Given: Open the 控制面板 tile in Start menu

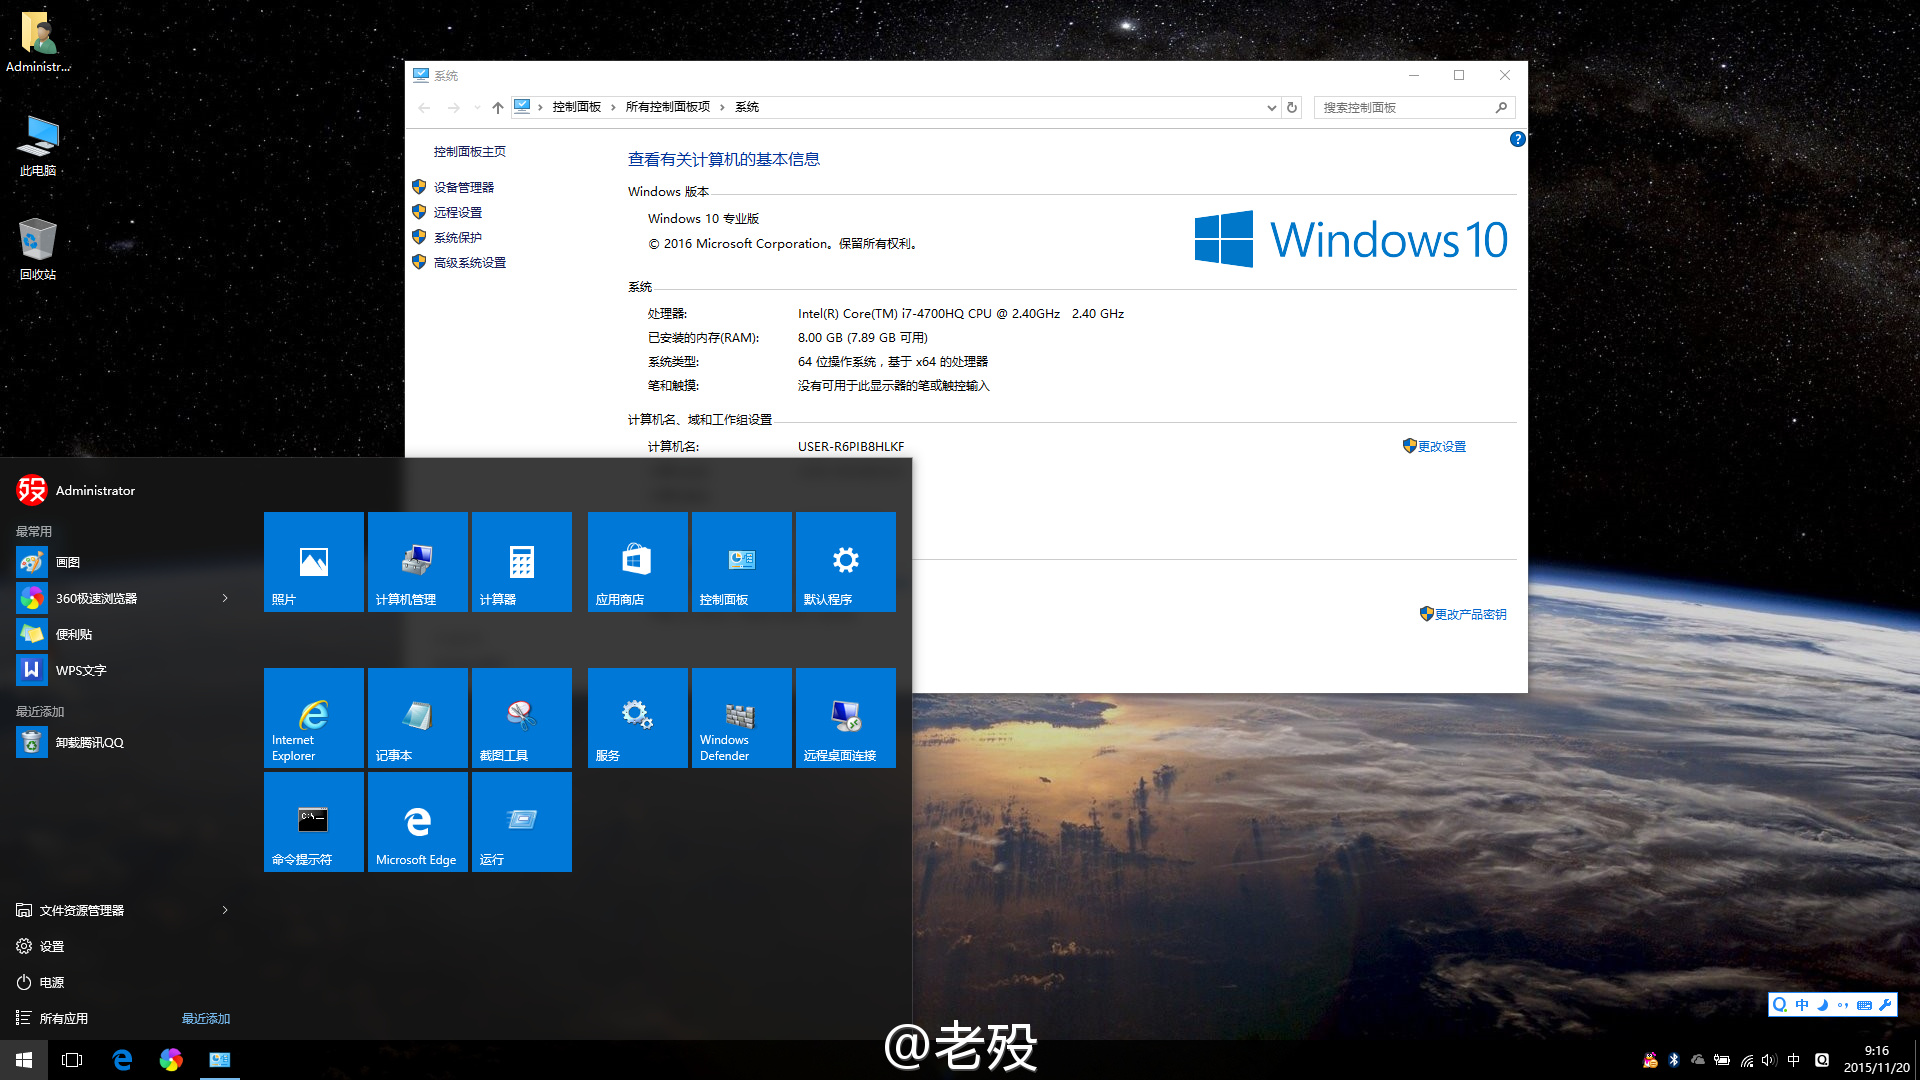Looking at the screenshot, I should coord(742,562).
